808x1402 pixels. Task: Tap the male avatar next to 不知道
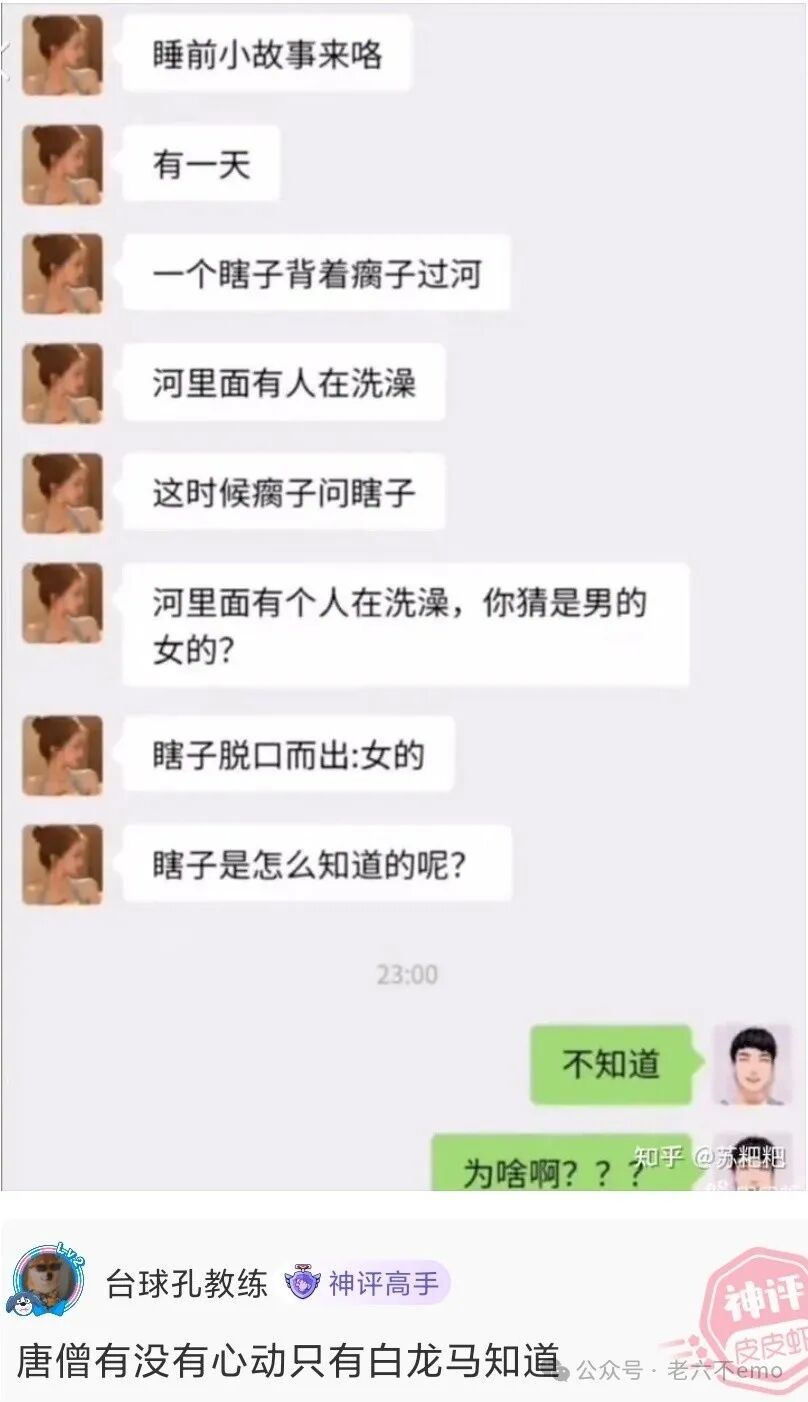[x=752, y=1064]
